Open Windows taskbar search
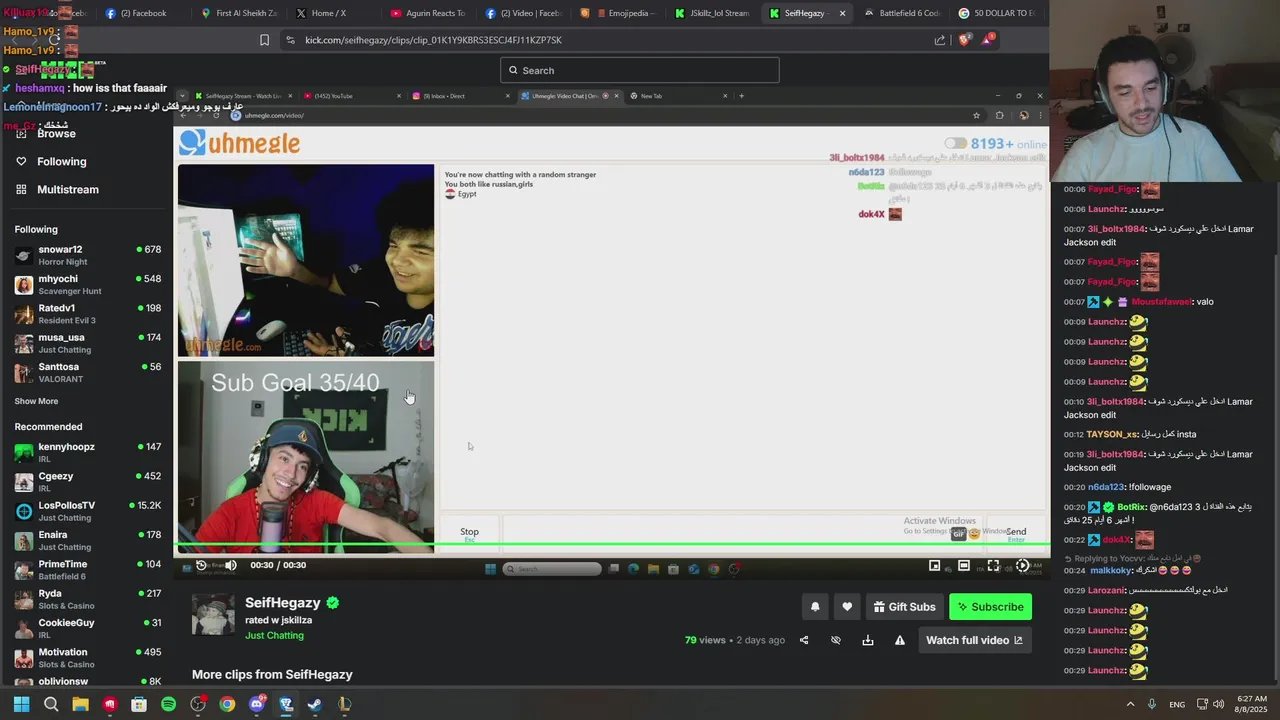 point(51,704)
